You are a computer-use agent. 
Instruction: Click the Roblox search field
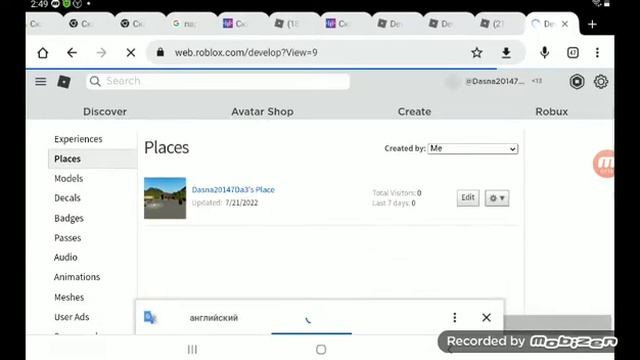218,81
